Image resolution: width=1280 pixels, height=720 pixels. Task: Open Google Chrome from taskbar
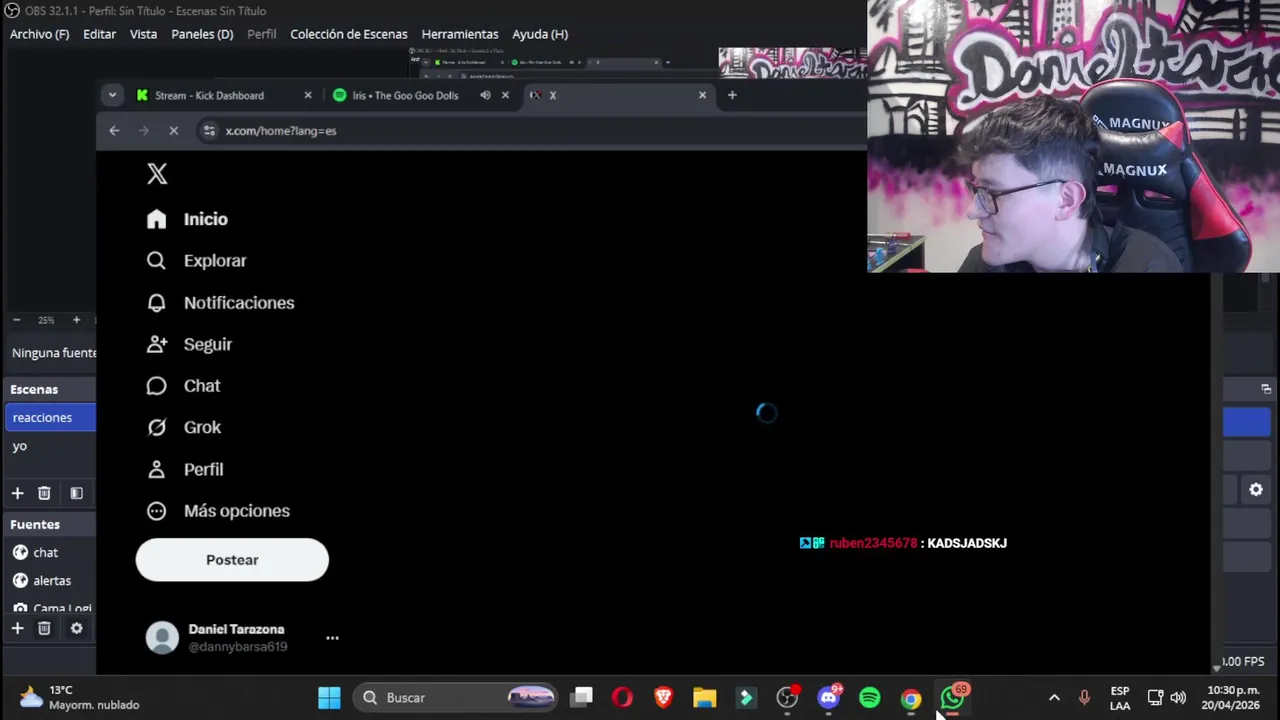(x=911, y=698)
